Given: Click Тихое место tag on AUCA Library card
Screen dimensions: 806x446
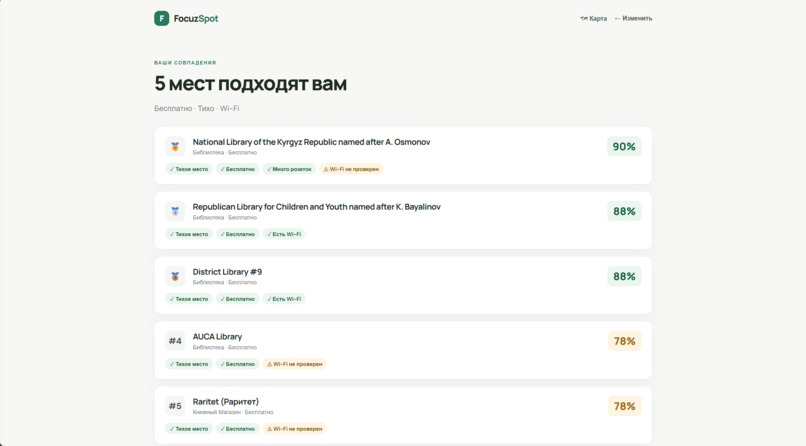Looking at the screenshot, I should pos(189,364).
